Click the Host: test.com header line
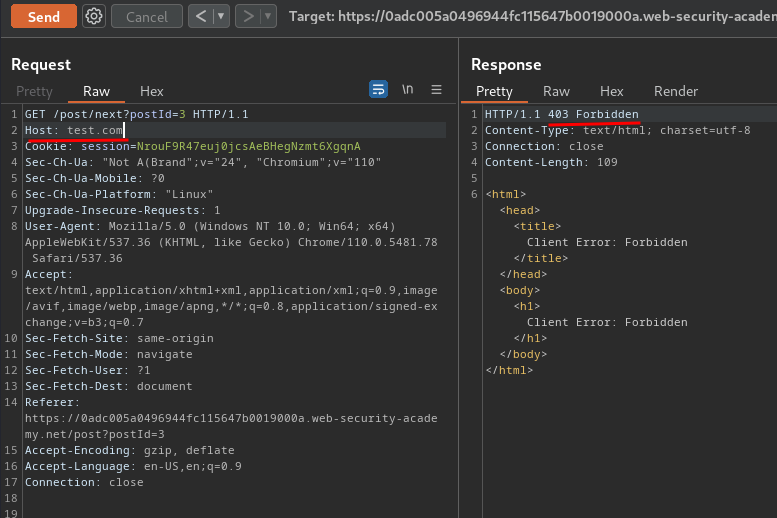 point(74,130)
